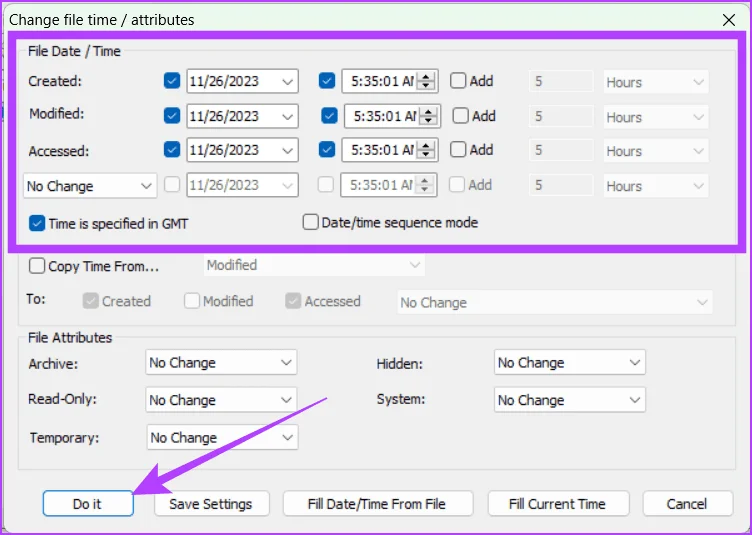The image size is (752, 535).
Task: Click the Accessed label in File Date/Time
Action: coord(59,151)
